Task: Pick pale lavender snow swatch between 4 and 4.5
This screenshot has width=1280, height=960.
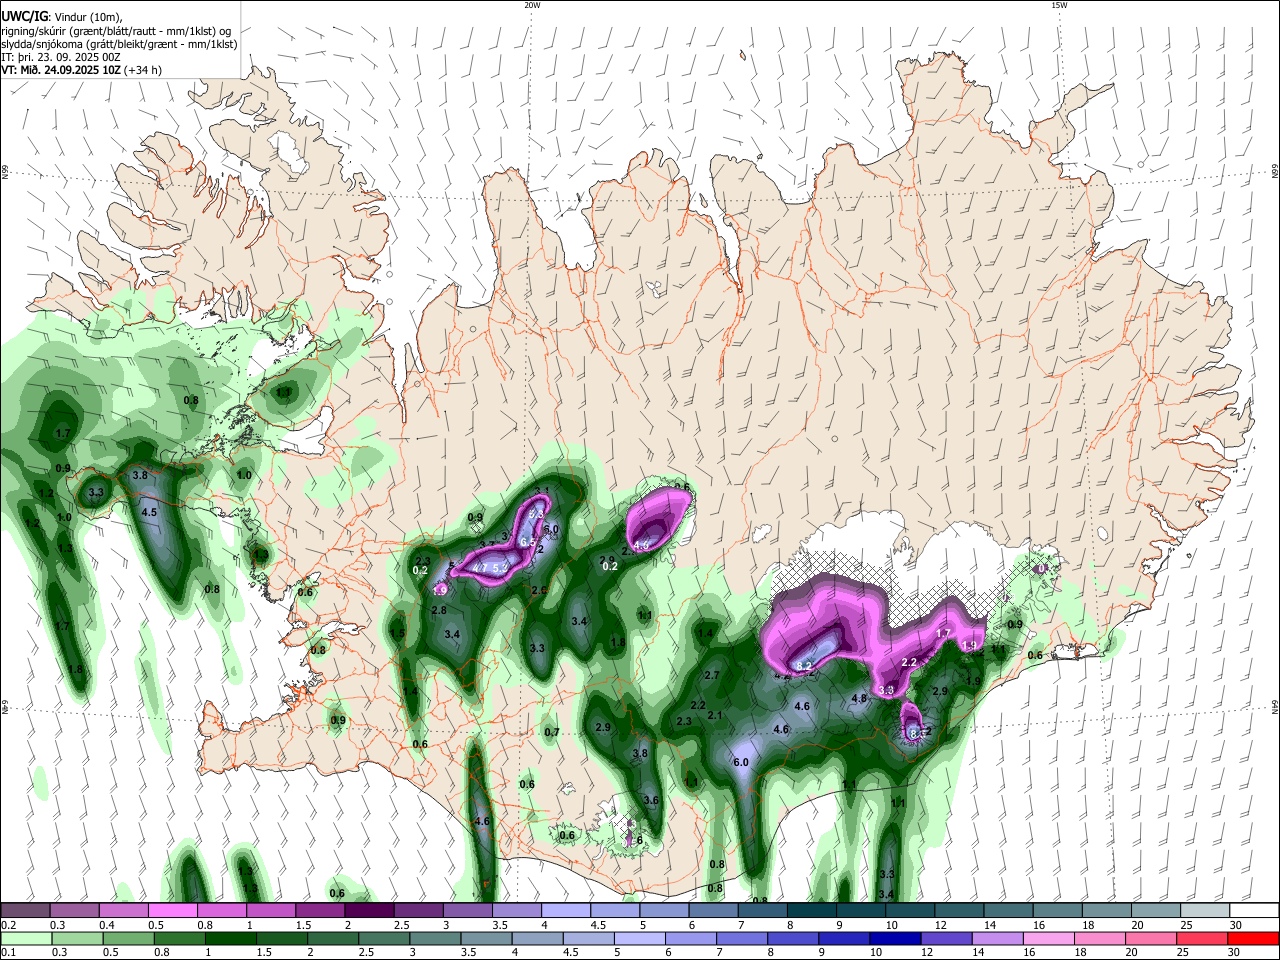Action: coord(566,911)
